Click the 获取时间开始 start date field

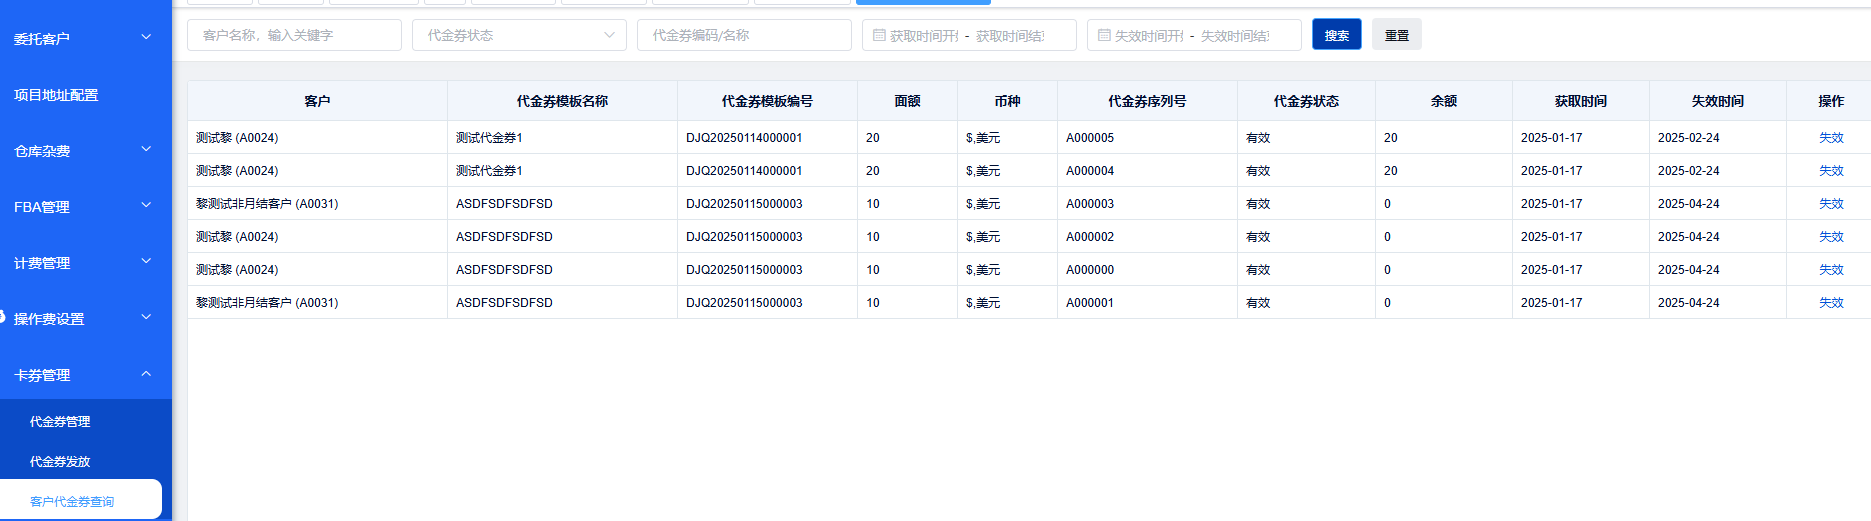924,35
